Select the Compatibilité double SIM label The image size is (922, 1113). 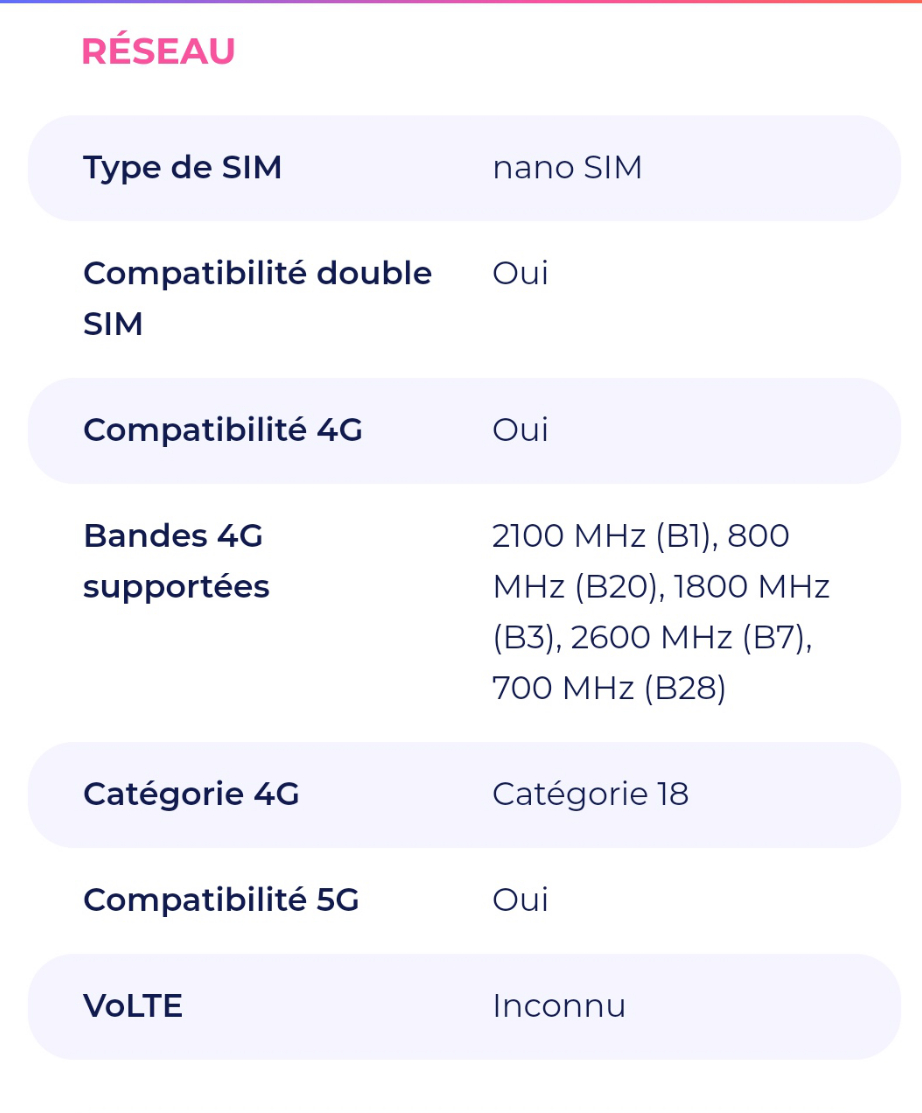(257, 298)
